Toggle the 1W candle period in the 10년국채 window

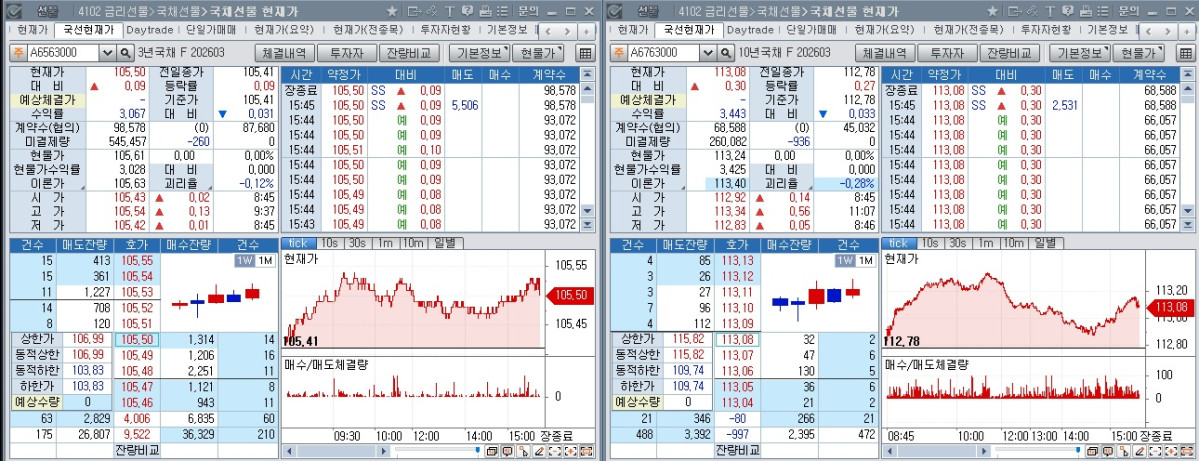844,260
